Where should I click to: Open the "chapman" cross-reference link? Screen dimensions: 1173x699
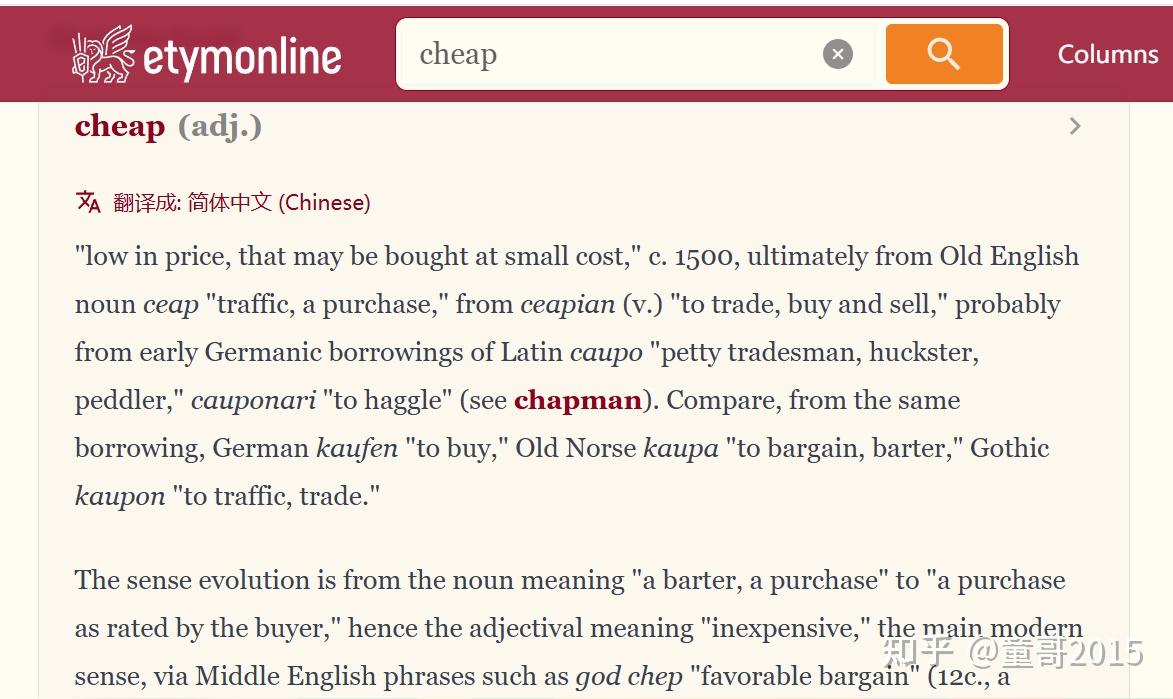578,400
